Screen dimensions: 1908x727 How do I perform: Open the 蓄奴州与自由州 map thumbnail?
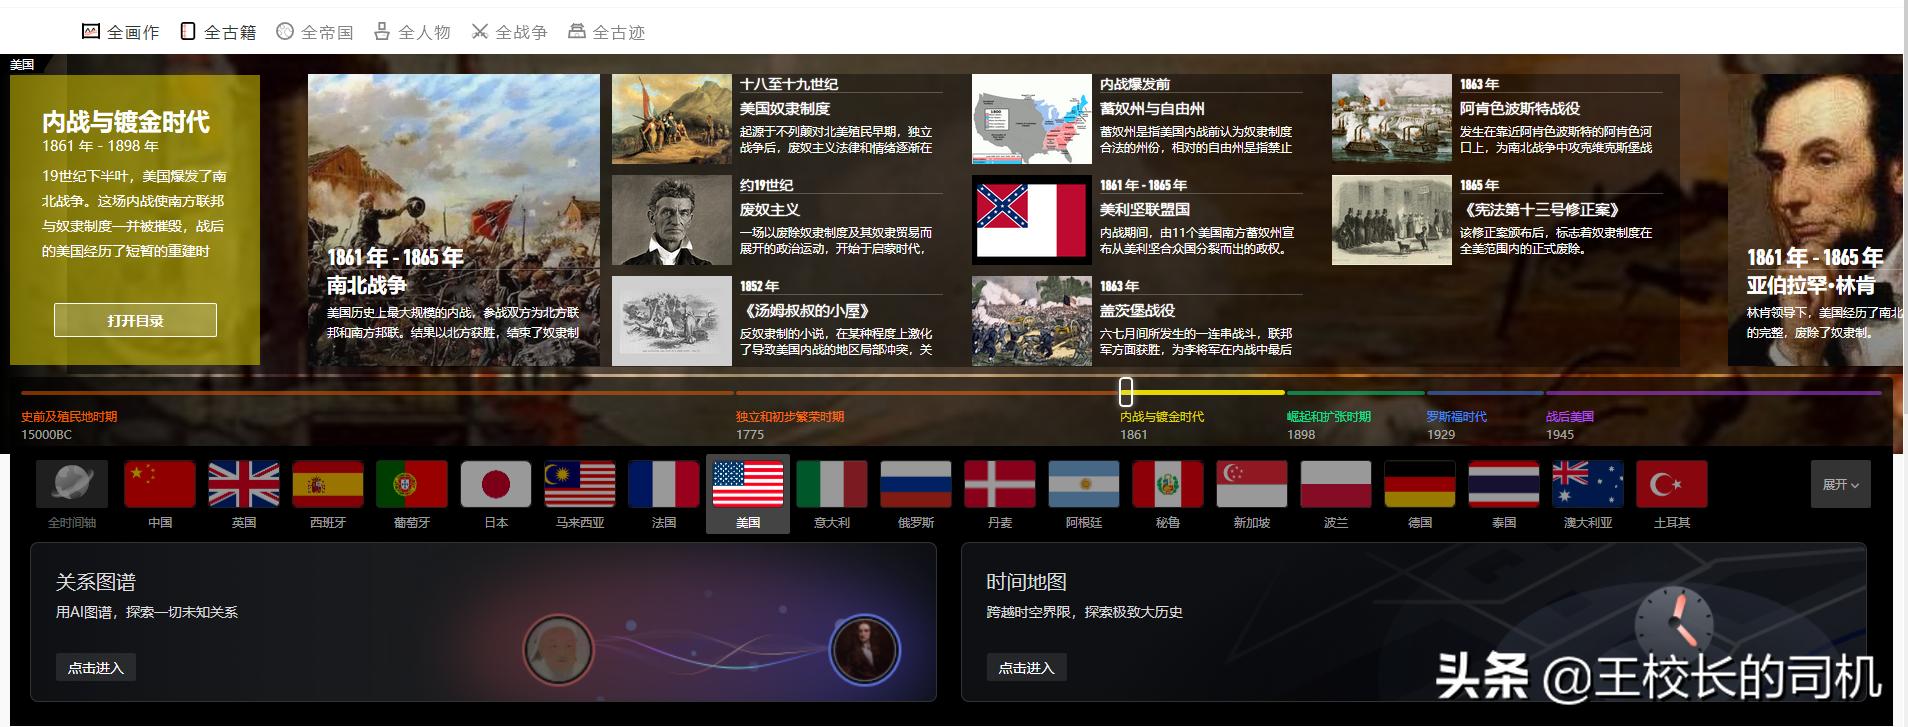click(x=1032, y=119)
